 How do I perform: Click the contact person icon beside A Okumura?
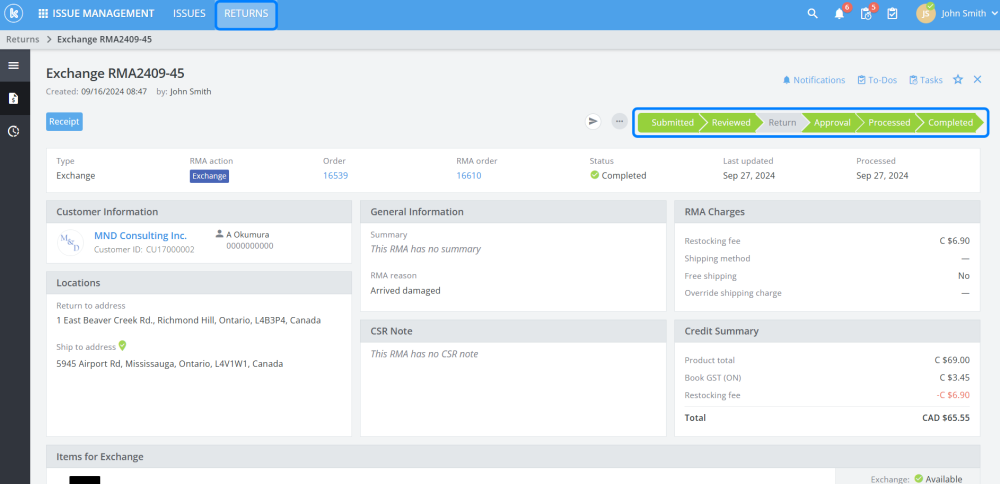click(x=219, y=234)
